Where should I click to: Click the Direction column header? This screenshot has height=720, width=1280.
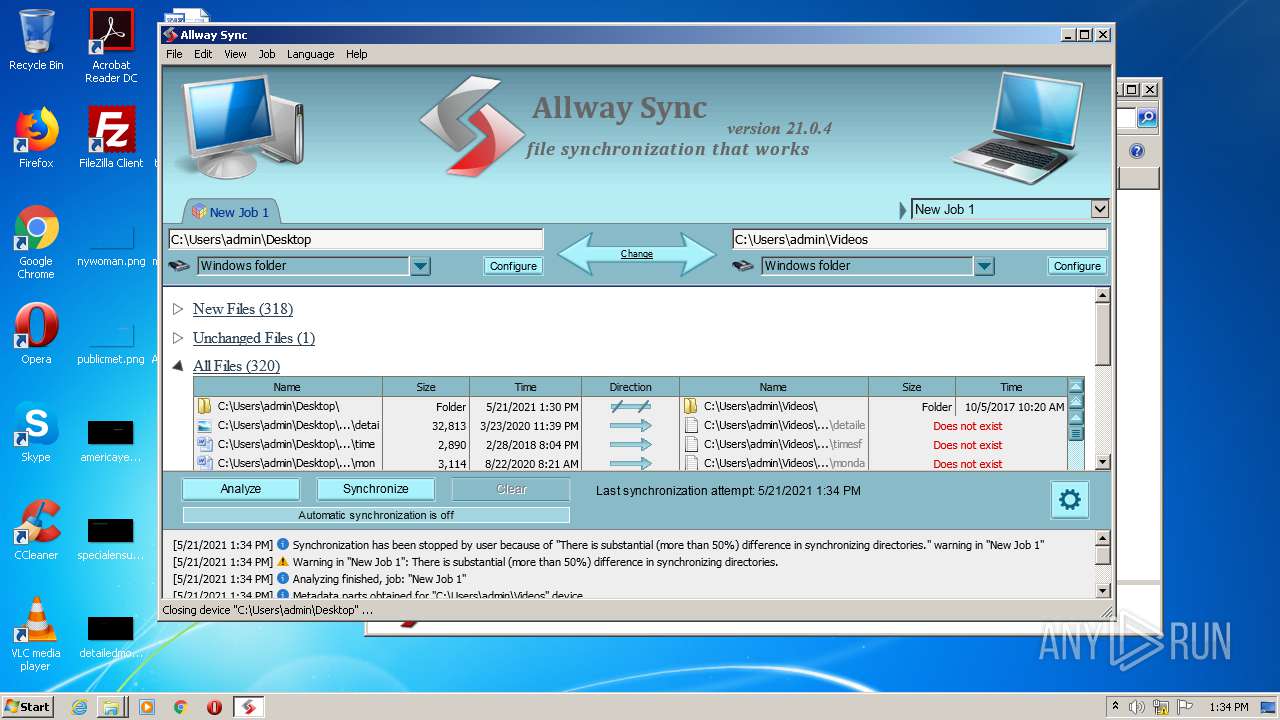(630, 387)
